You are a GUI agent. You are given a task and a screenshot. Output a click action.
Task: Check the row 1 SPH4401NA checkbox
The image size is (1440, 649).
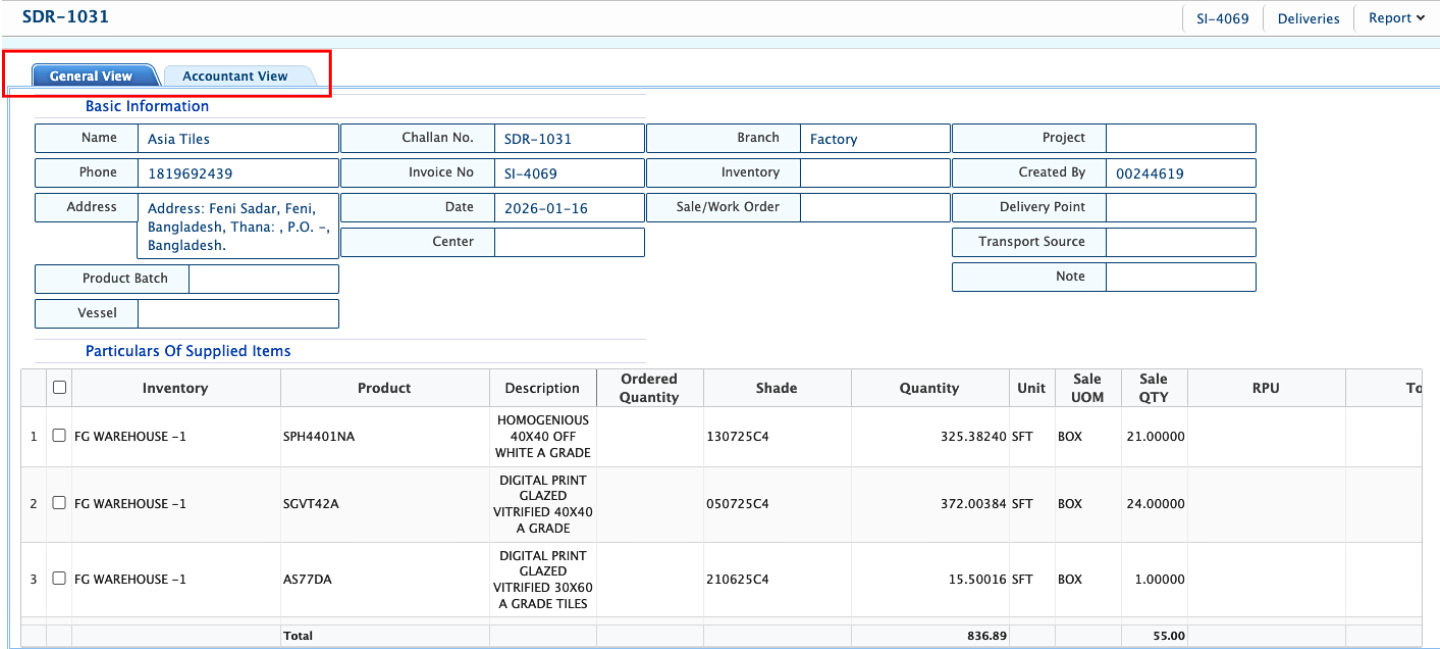click(59, 436)
